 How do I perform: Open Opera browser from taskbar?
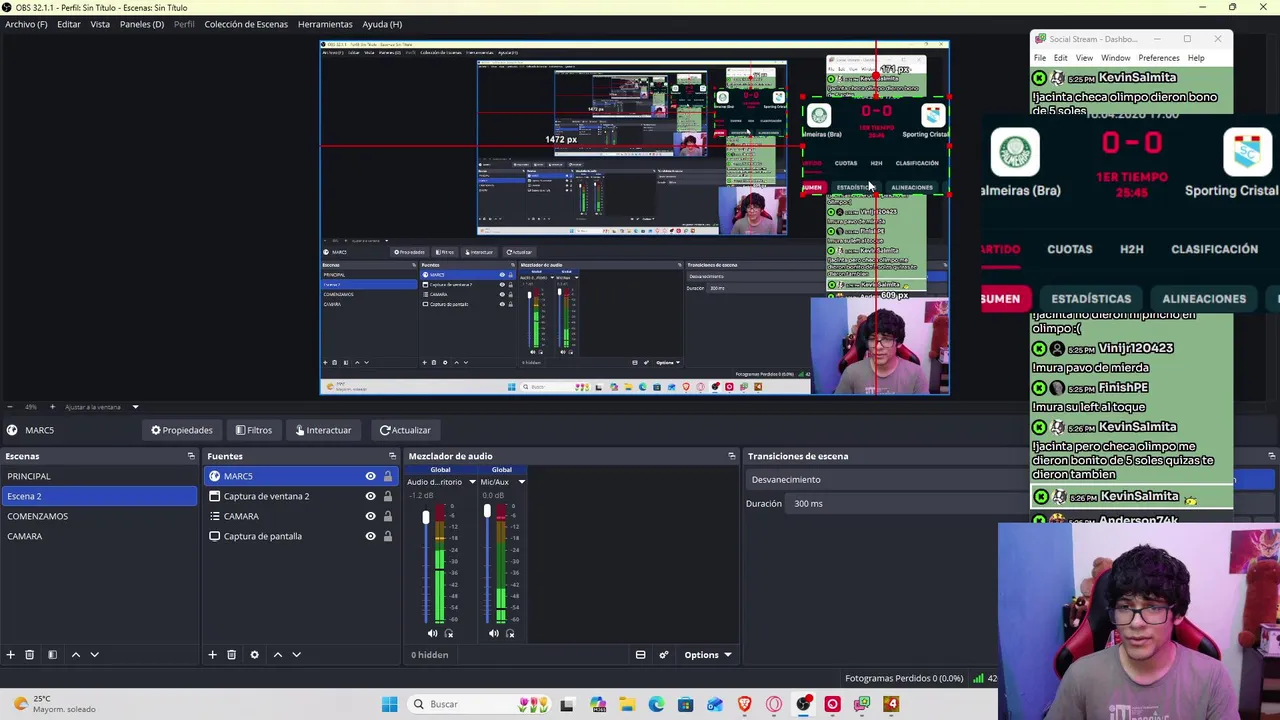(x=774, y=704)
